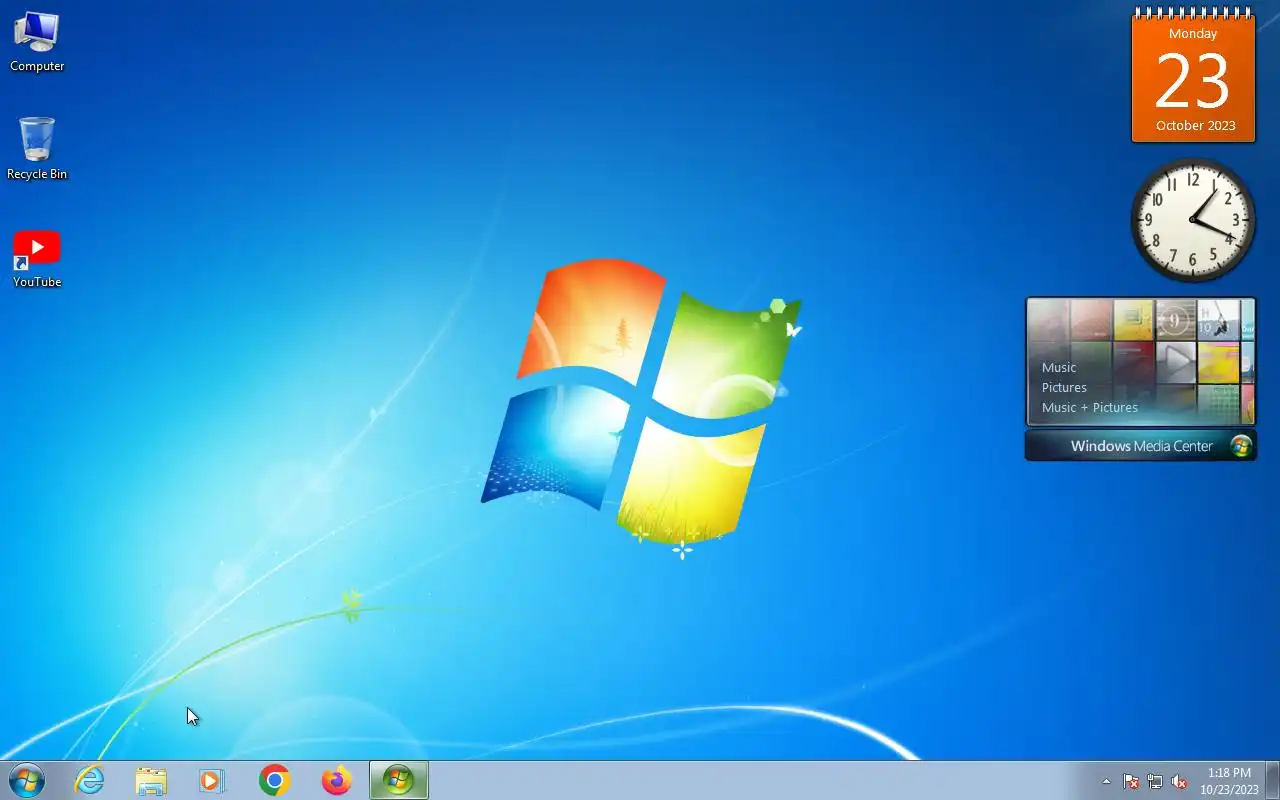Click the orange calendar gadget
The height and width of the screenshot is (800, 1280).
coord(1193,76)
